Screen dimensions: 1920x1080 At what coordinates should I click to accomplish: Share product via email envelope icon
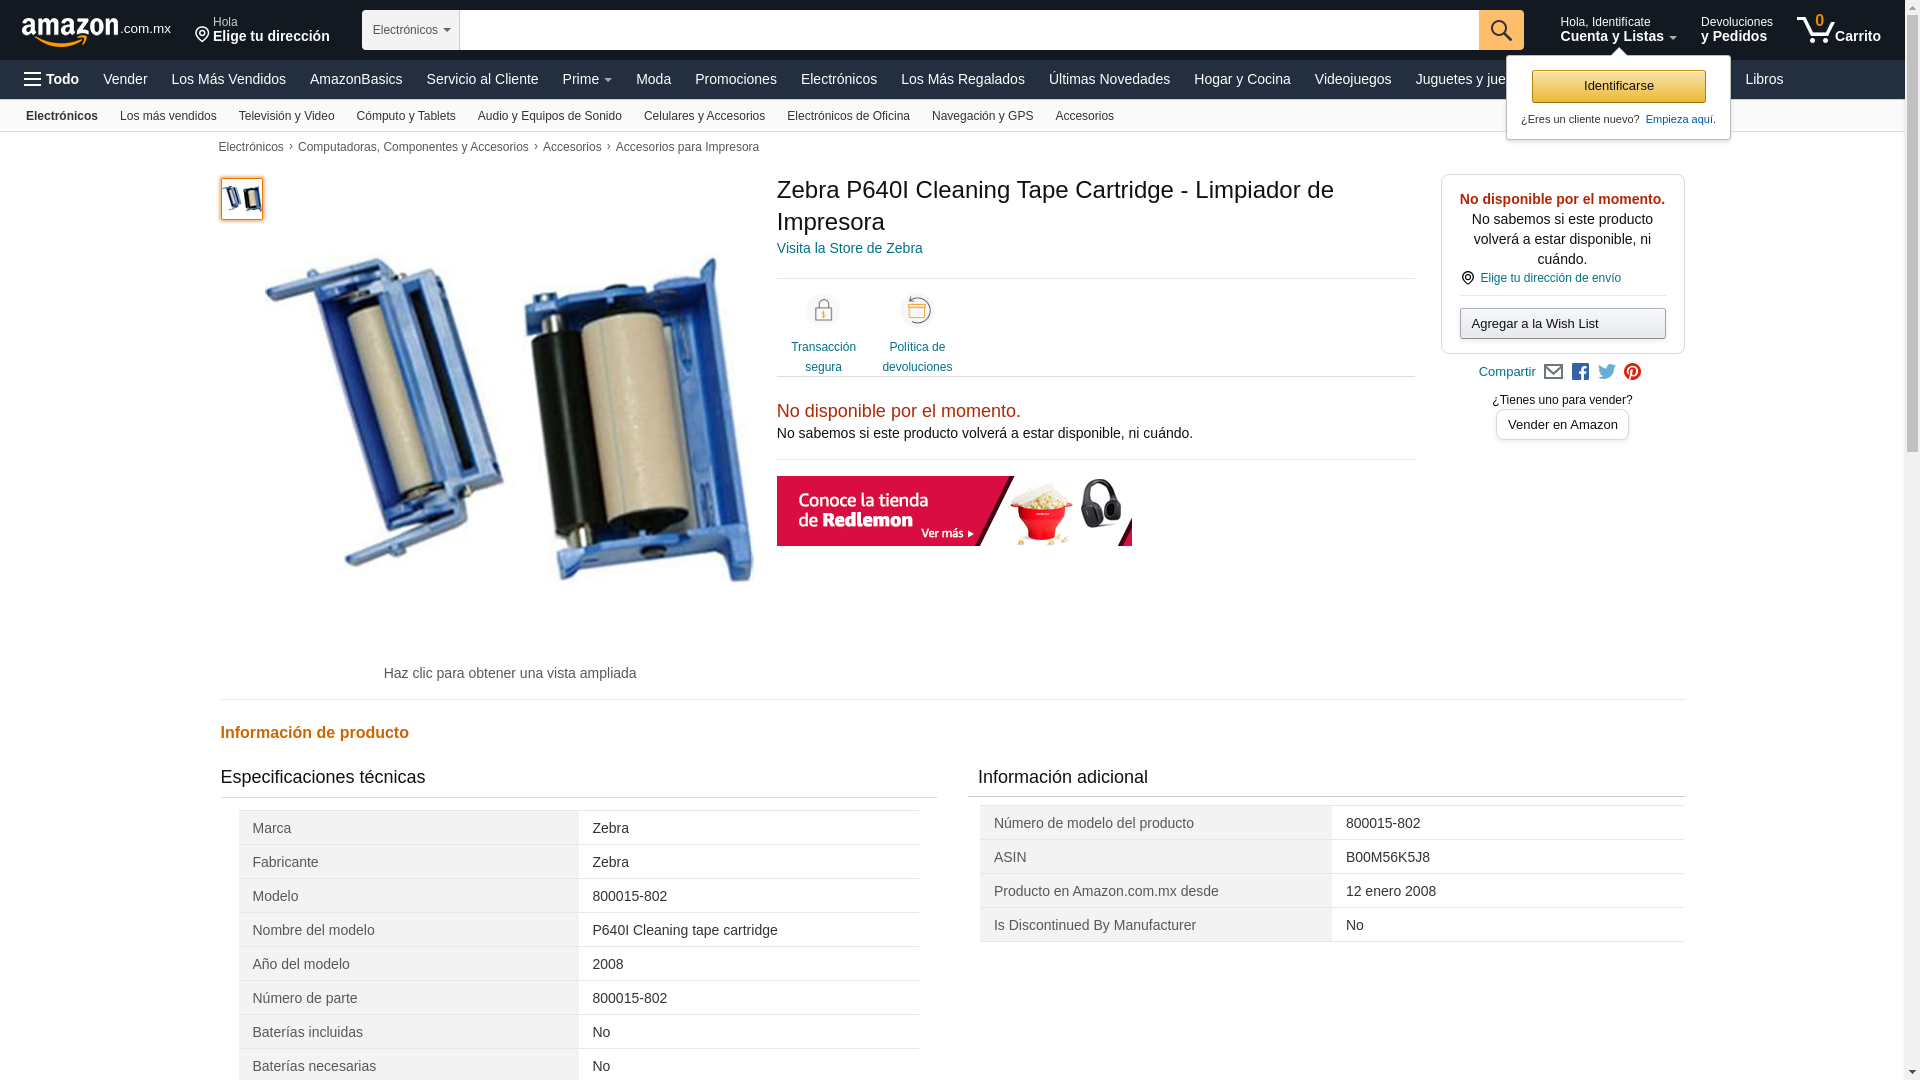pos(1553,372)
